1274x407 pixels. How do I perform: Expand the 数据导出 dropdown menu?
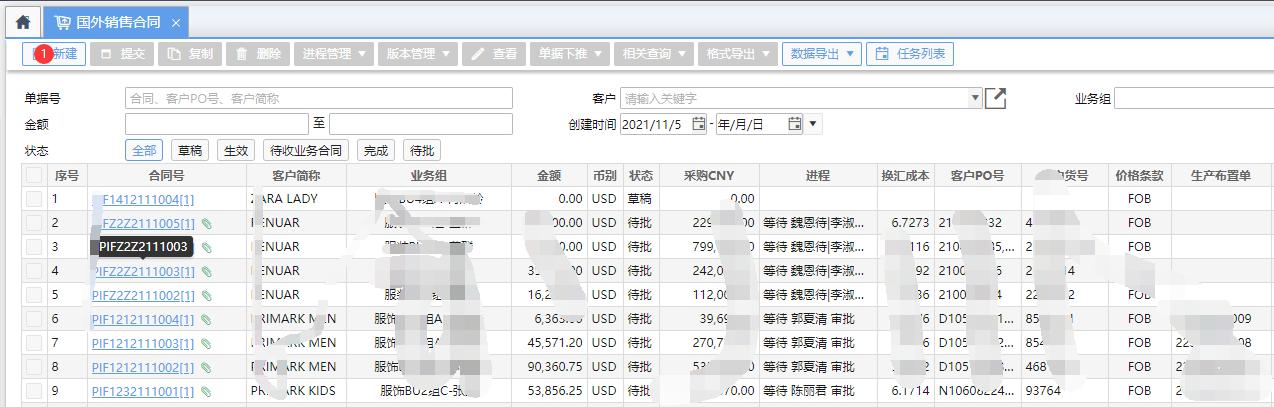point(821,54)
